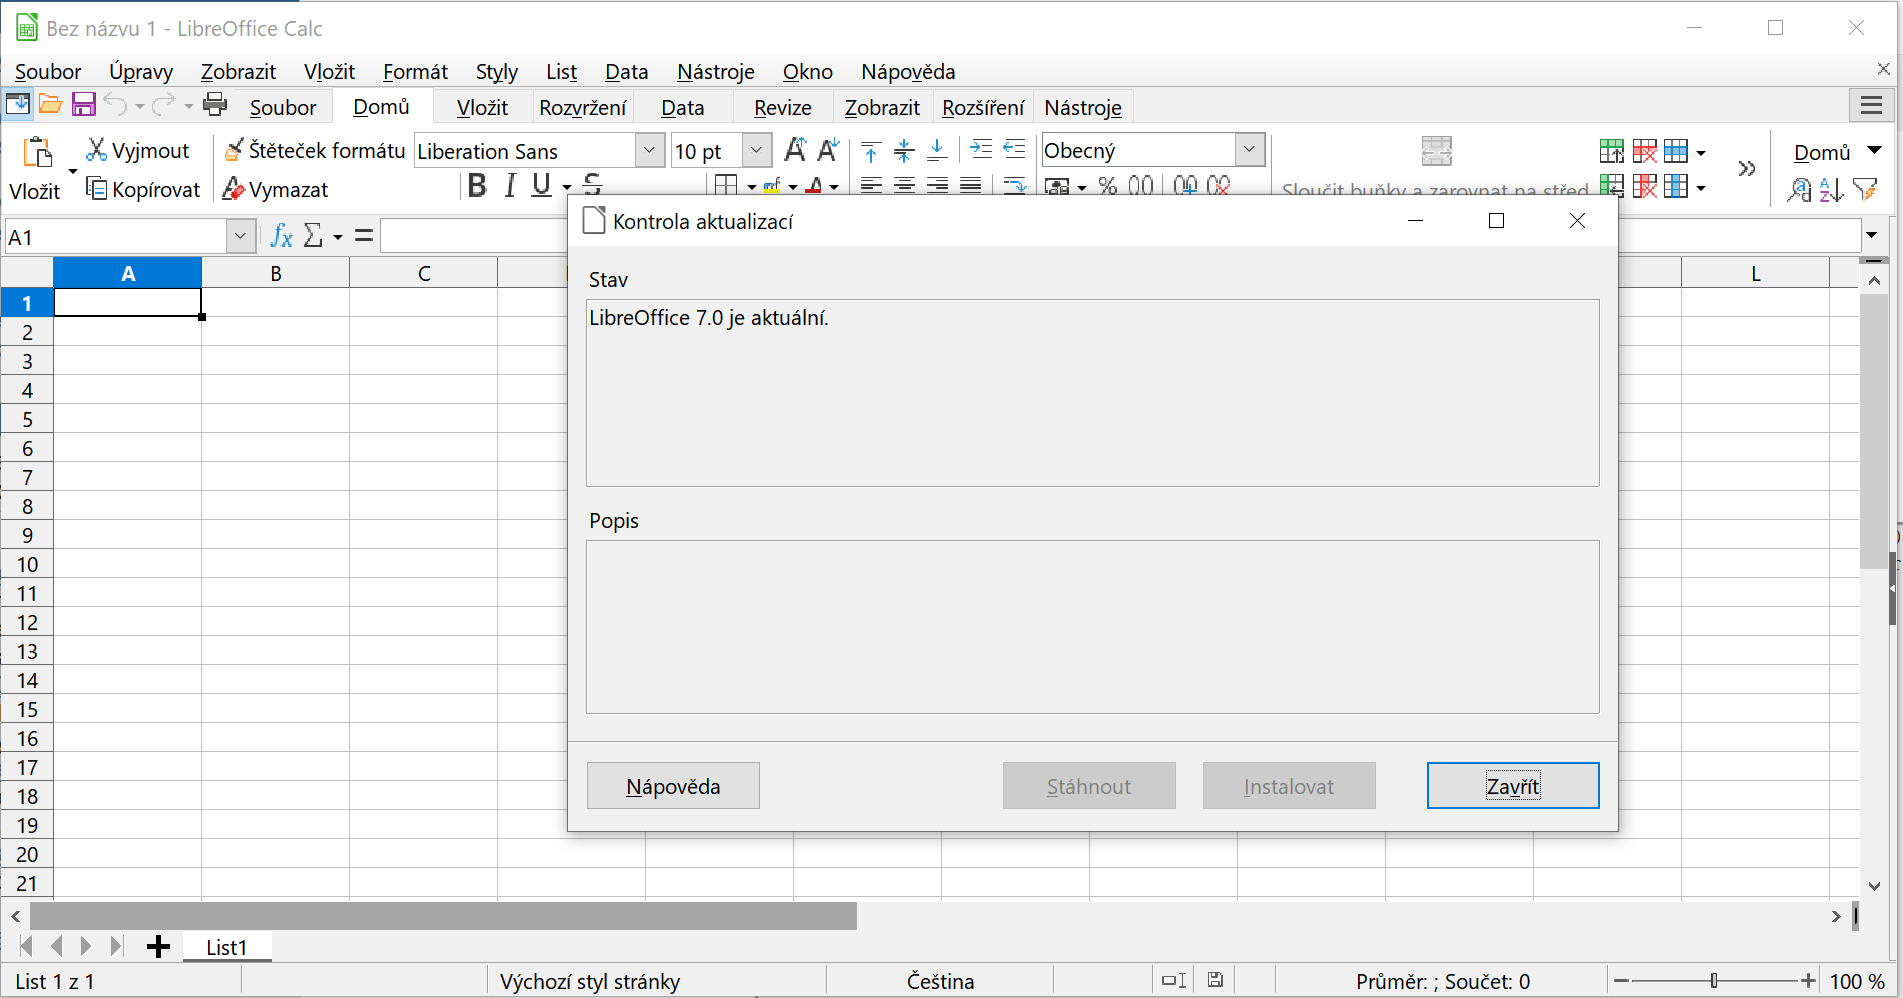
Task: Click the Stáhnout button
Action: pos(1089,786)
